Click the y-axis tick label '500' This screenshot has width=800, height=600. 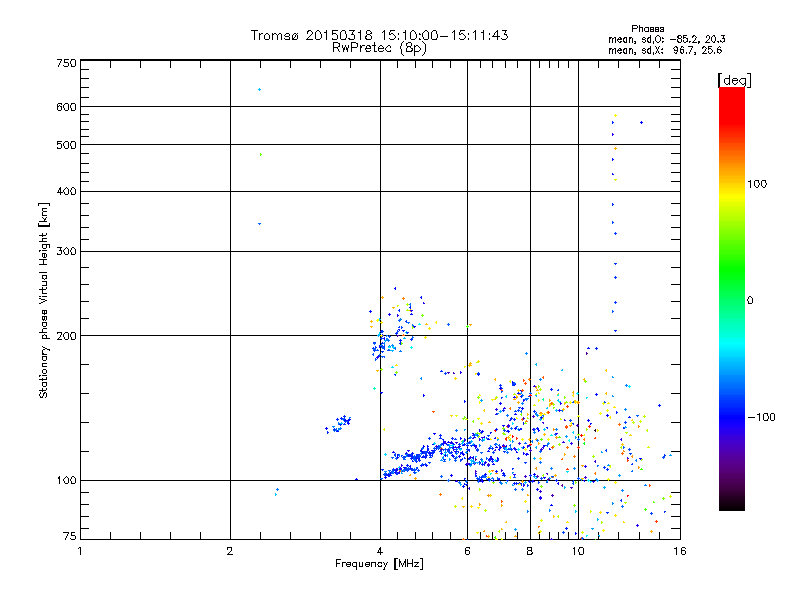click(x=66, y=145)
